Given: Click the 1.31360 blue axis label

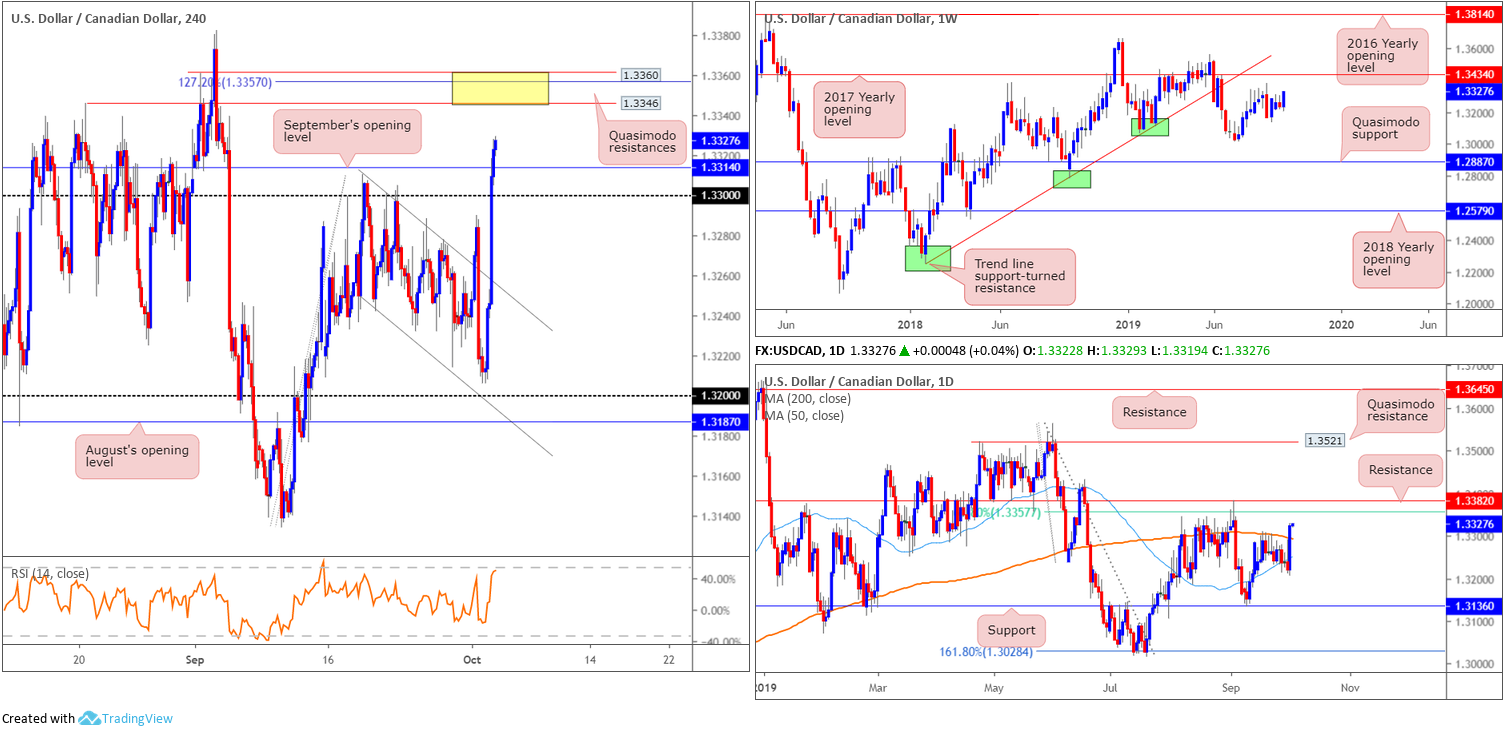Looking at the screenshot, I should (x=1475, y=605).
